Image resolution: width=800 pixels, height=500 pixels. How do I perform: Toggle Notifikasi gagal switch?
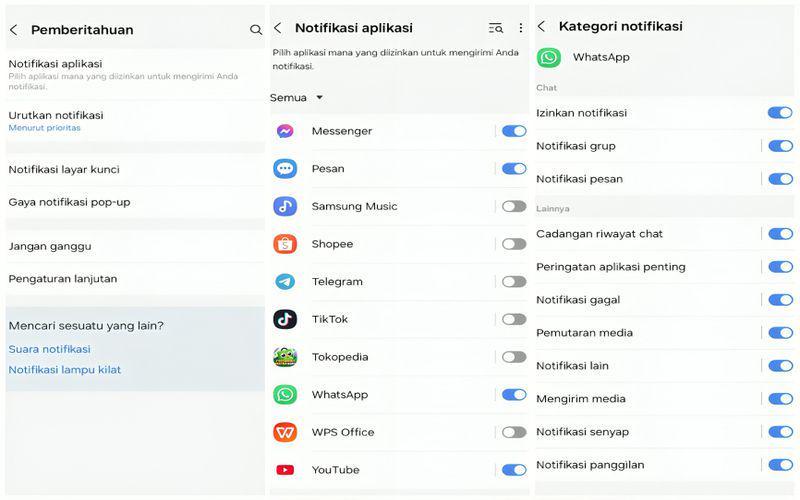tap(780, 300)
